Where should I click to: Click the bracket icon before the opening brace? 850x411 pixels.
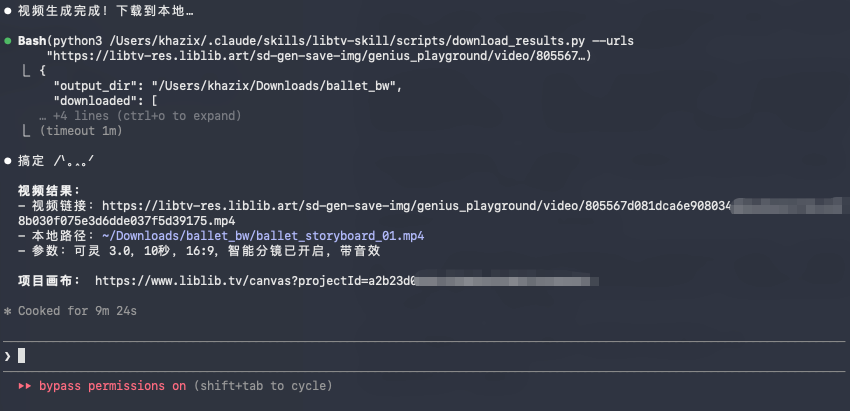pyautogui.click(x=26, y=71)
